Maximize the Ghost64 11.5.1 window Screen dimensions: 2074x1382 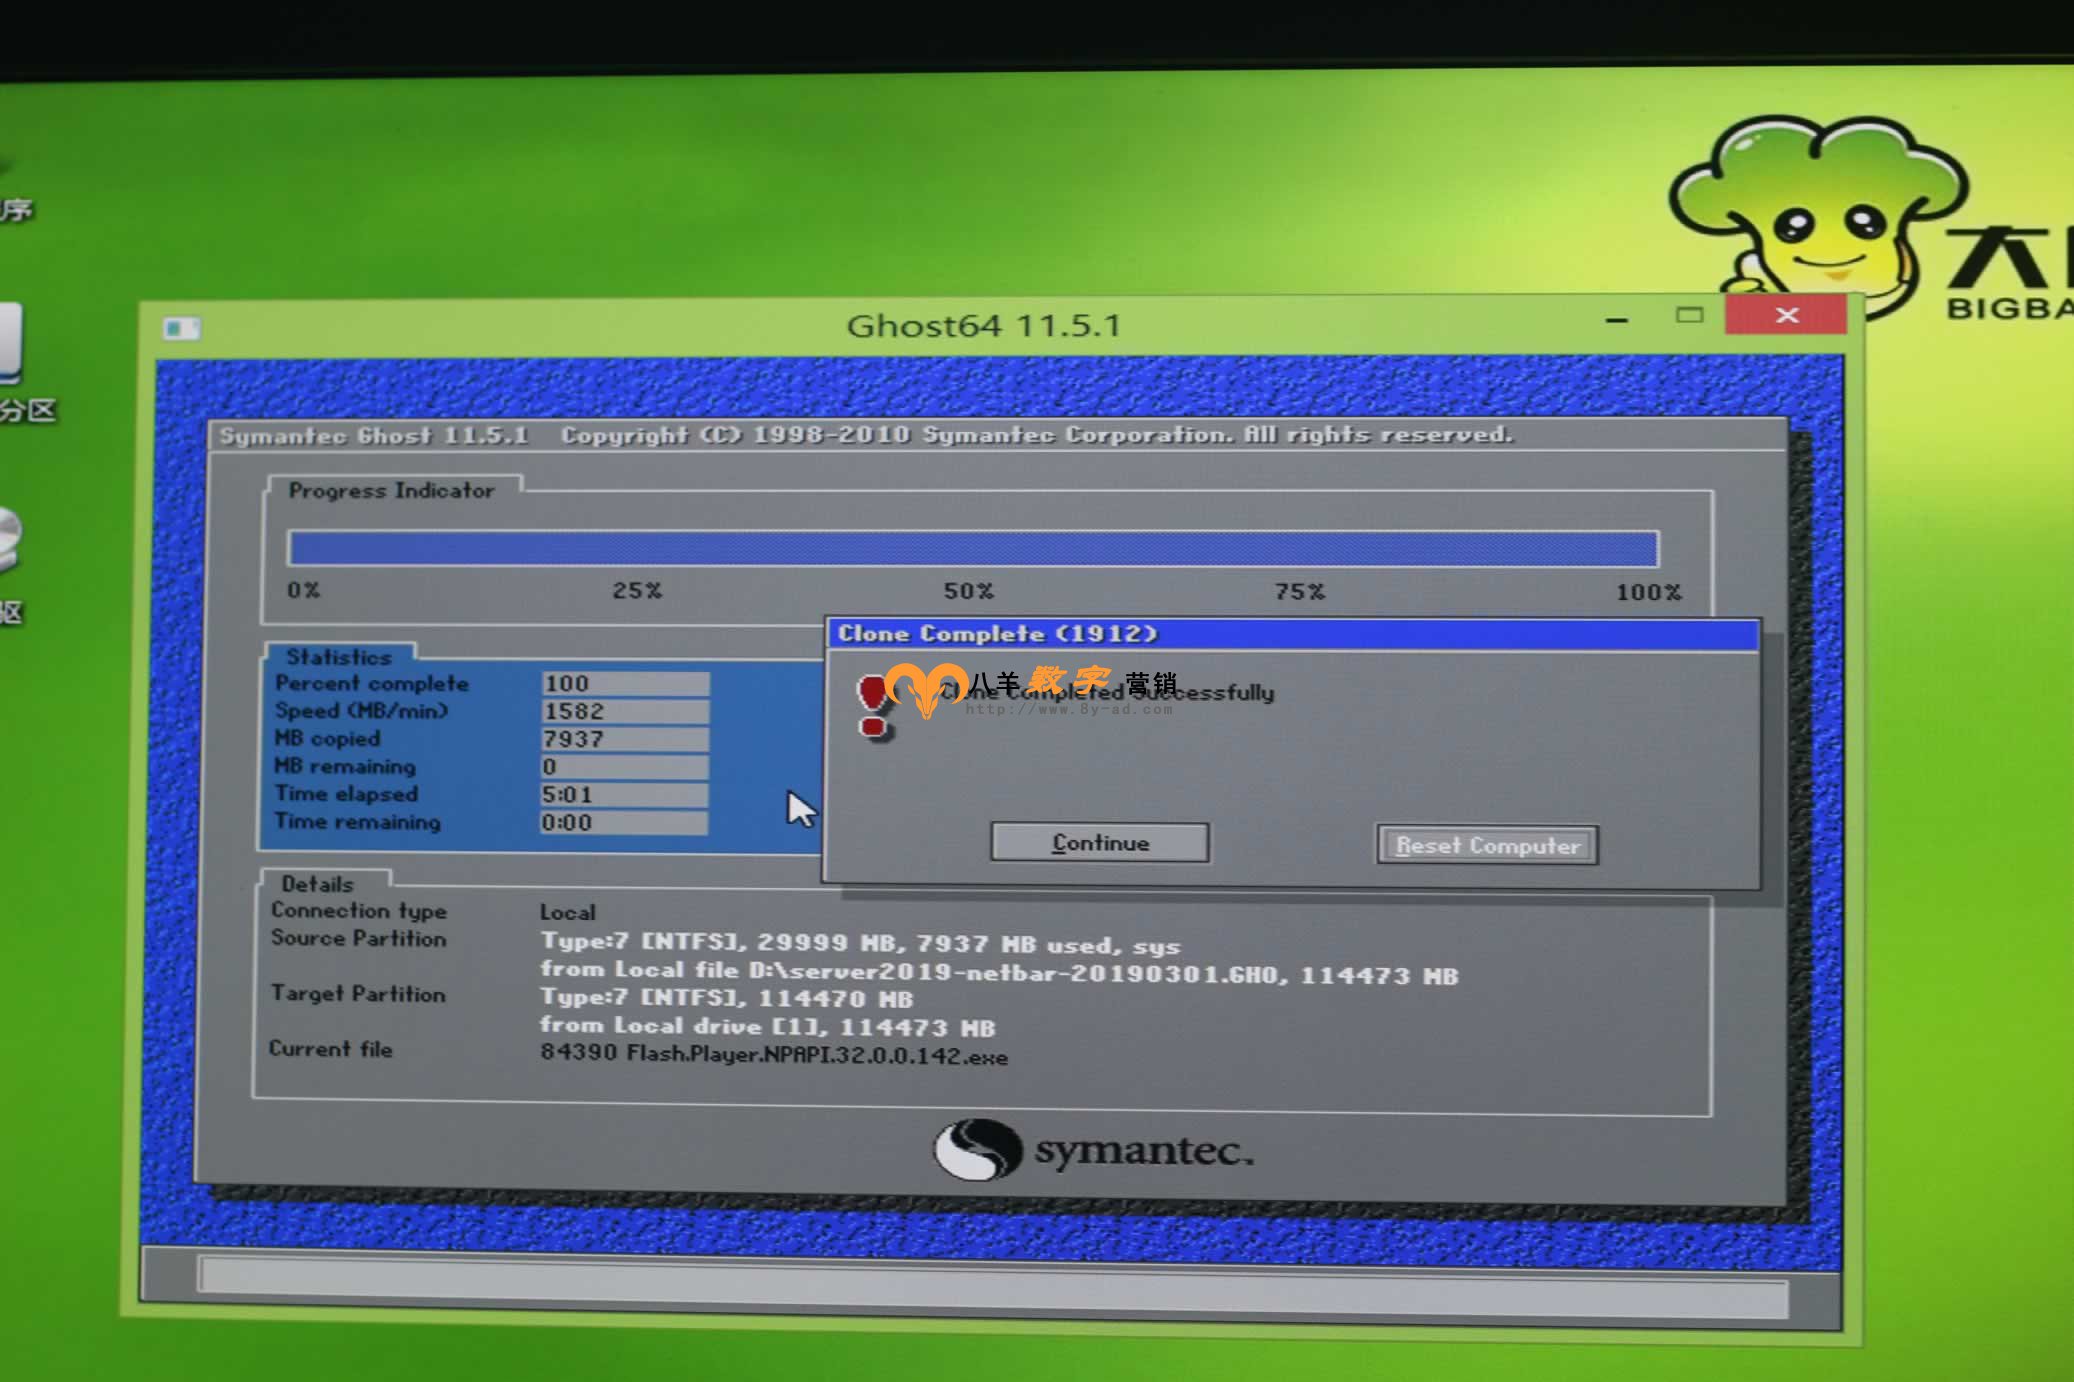1689,316
